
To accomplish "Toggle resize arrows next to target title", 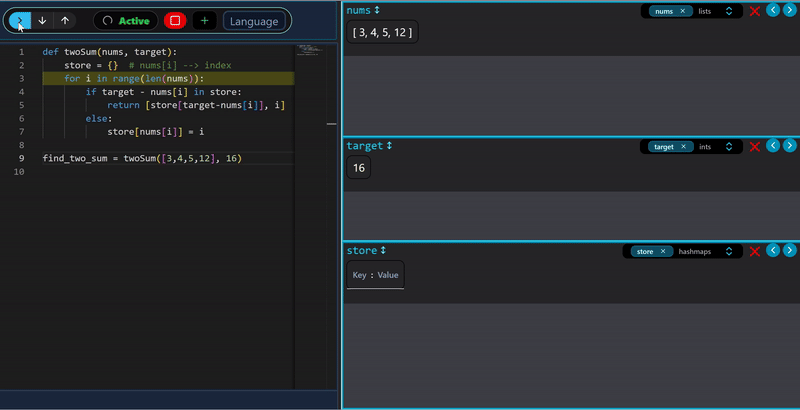I will (x=389, y=146).
